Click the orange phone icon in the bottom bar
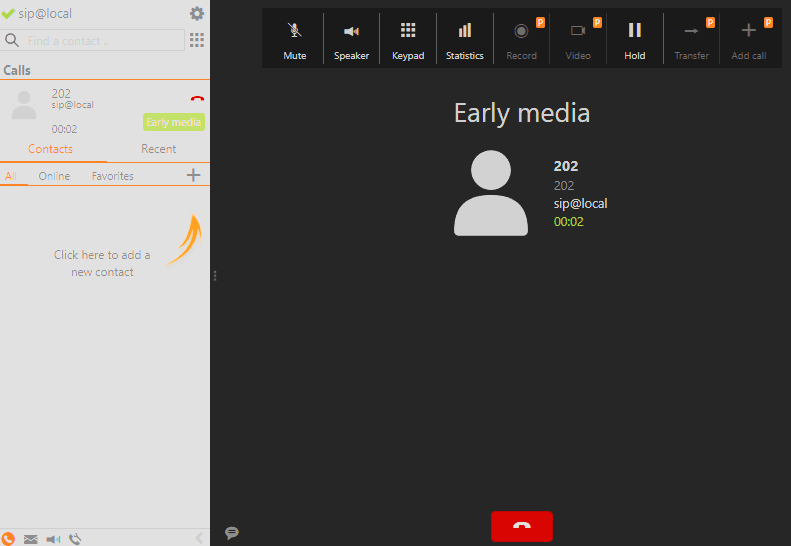 (8, 539)
